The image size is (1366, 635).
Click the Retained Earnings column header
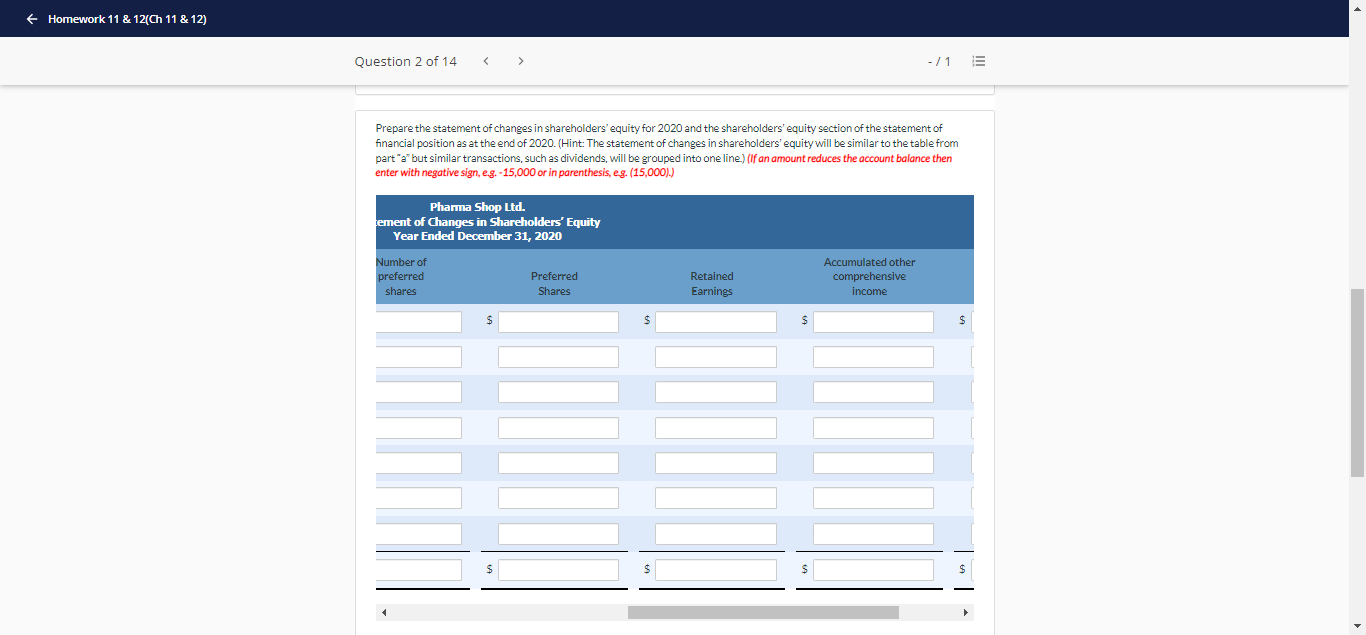[712, 284]
